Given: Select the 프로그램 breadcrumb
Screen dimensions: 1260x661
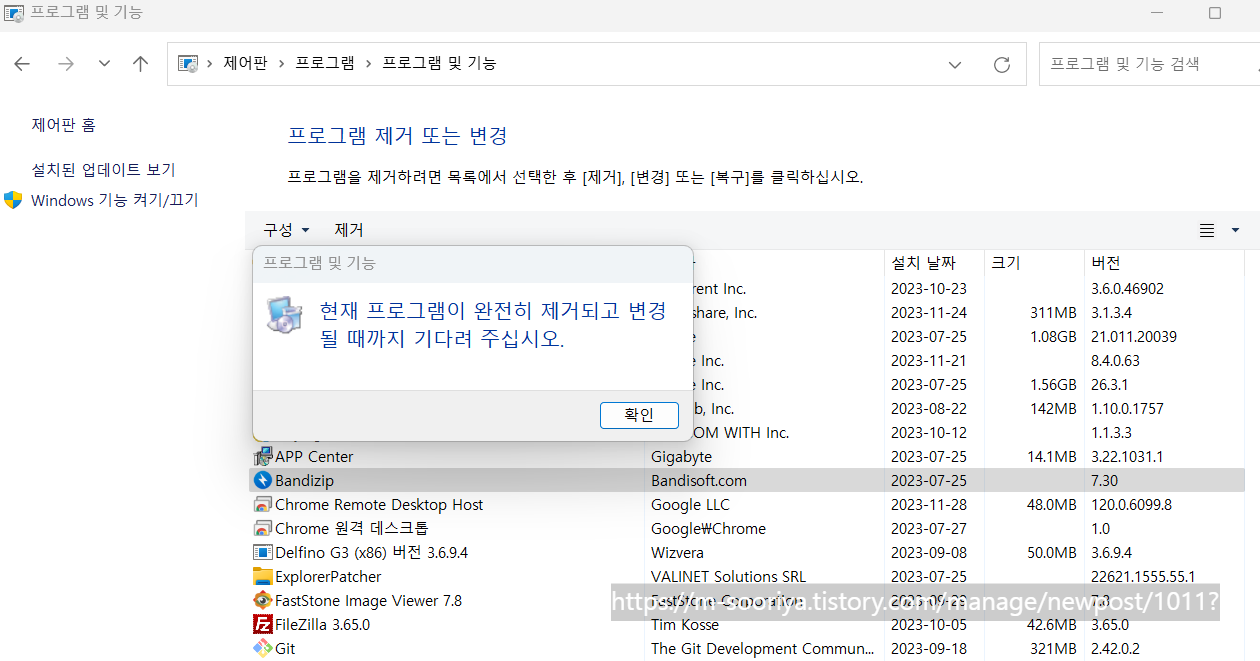Looking at the screenshot, I should [325, 63].
